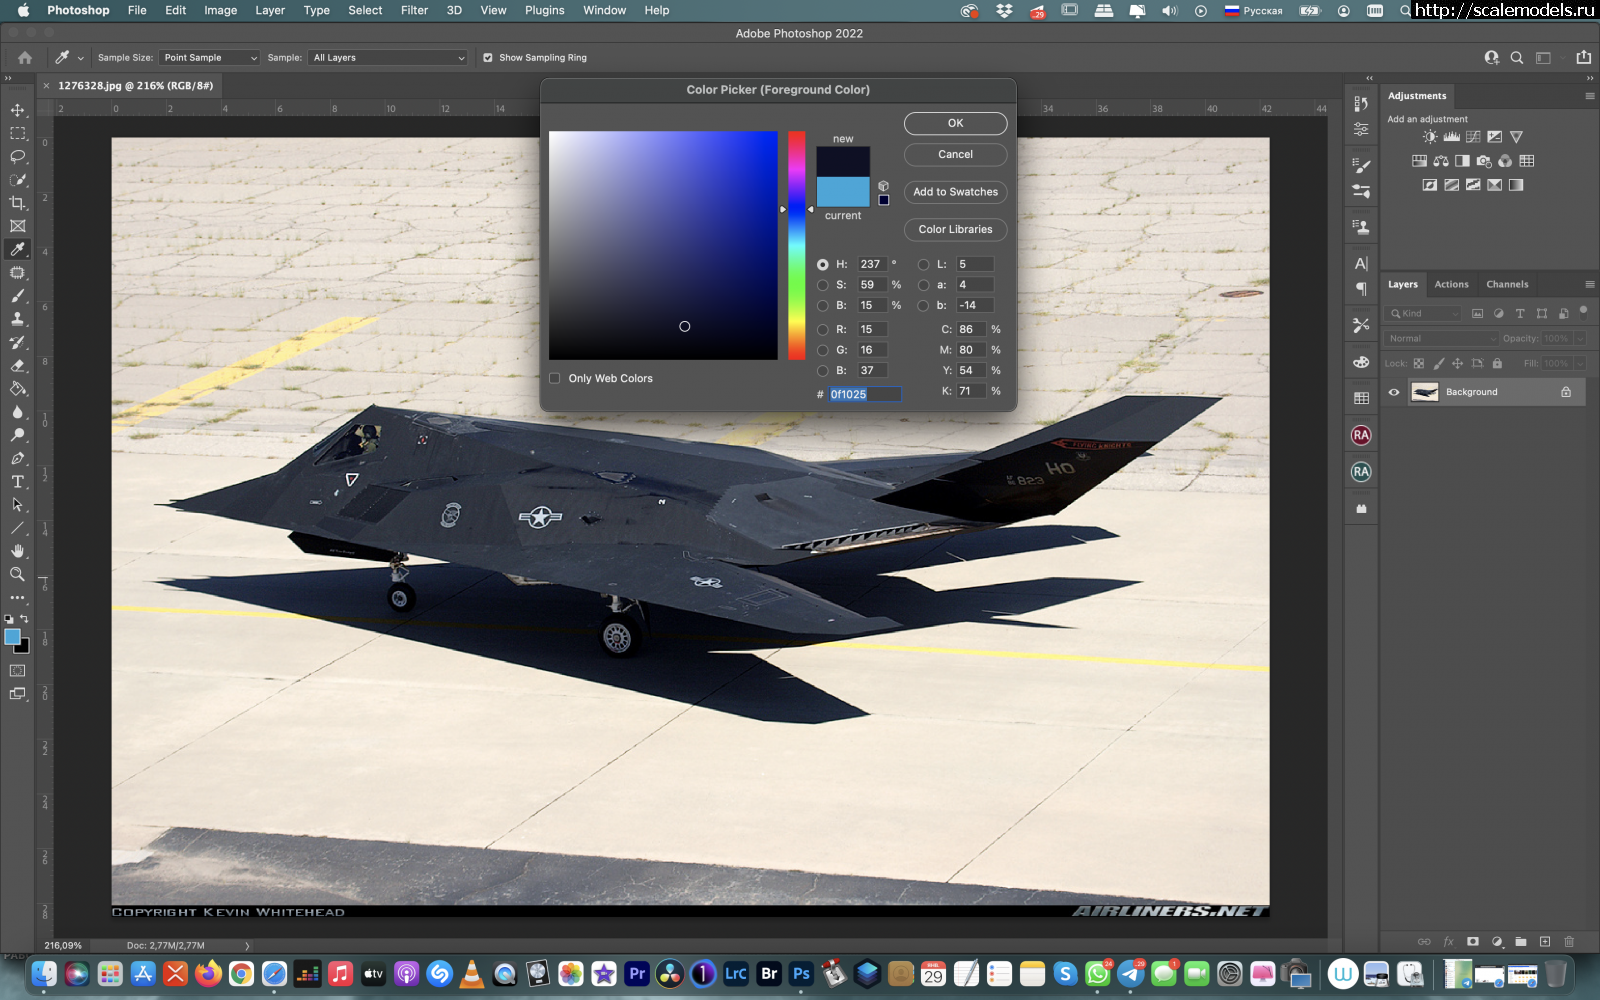Open Finder from the Dock
Image resolution: width=1600 pixels, height=1000 pixels.
44,973
